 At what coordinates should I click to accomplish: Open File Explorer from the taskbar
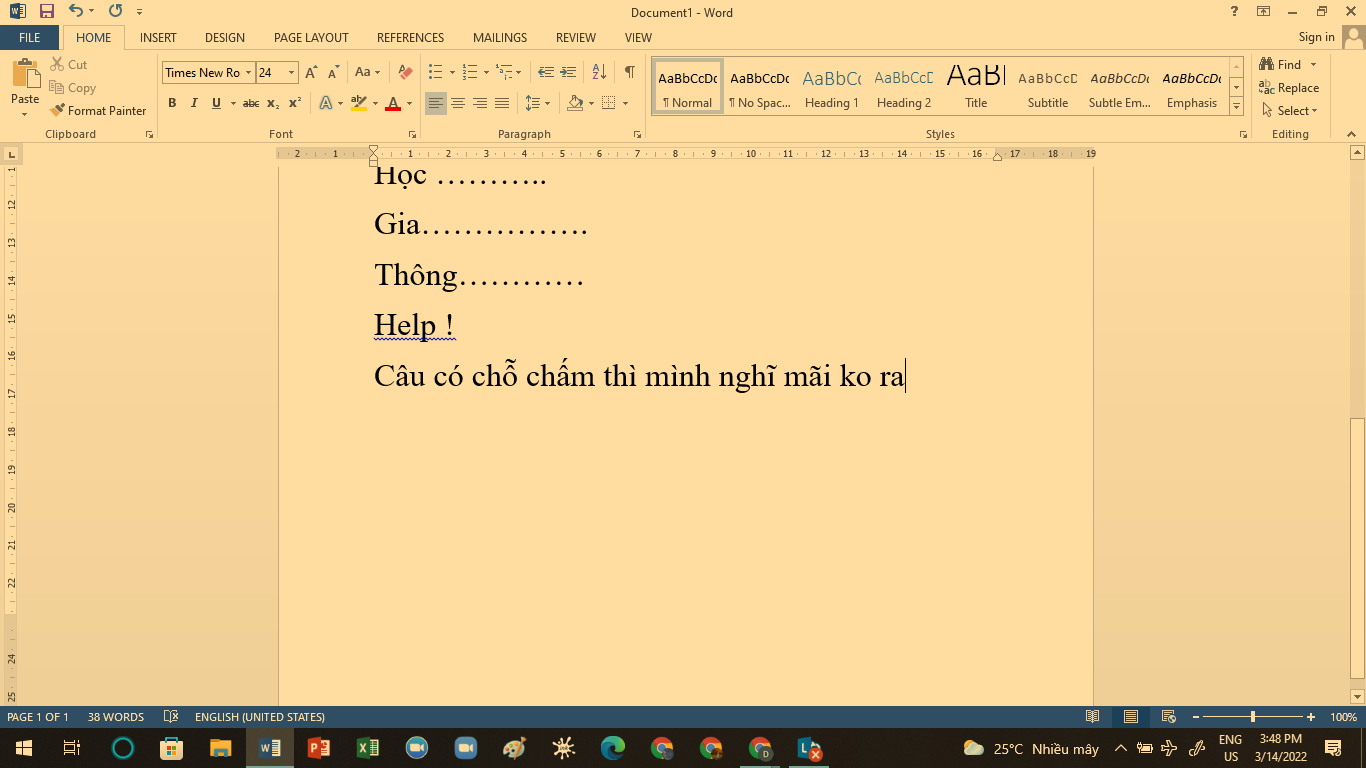pyautogui.click(x=221, y=748)
